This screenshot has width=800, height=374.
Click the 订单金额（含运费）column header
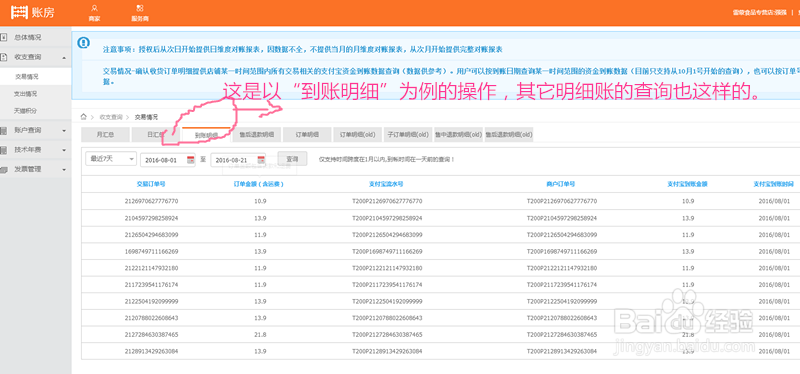pyautogui.click(x=258, y=184)
